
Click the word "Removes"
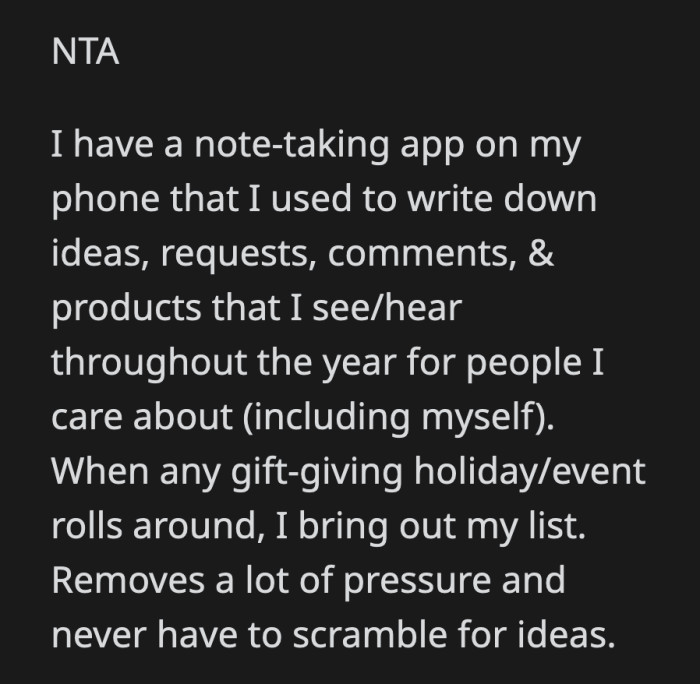tap(125, 579)
